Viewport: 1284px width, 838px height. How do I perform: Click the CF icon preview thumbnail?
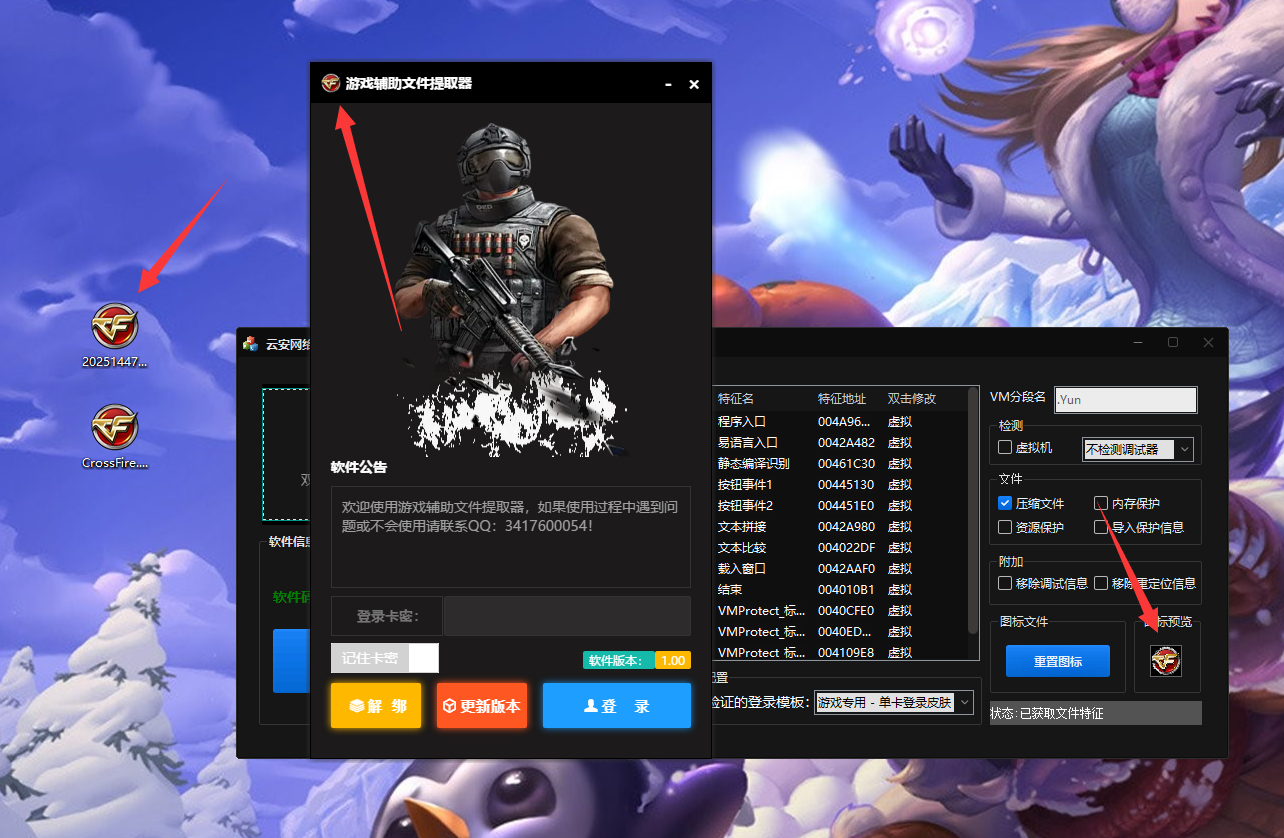(1166, 660)
